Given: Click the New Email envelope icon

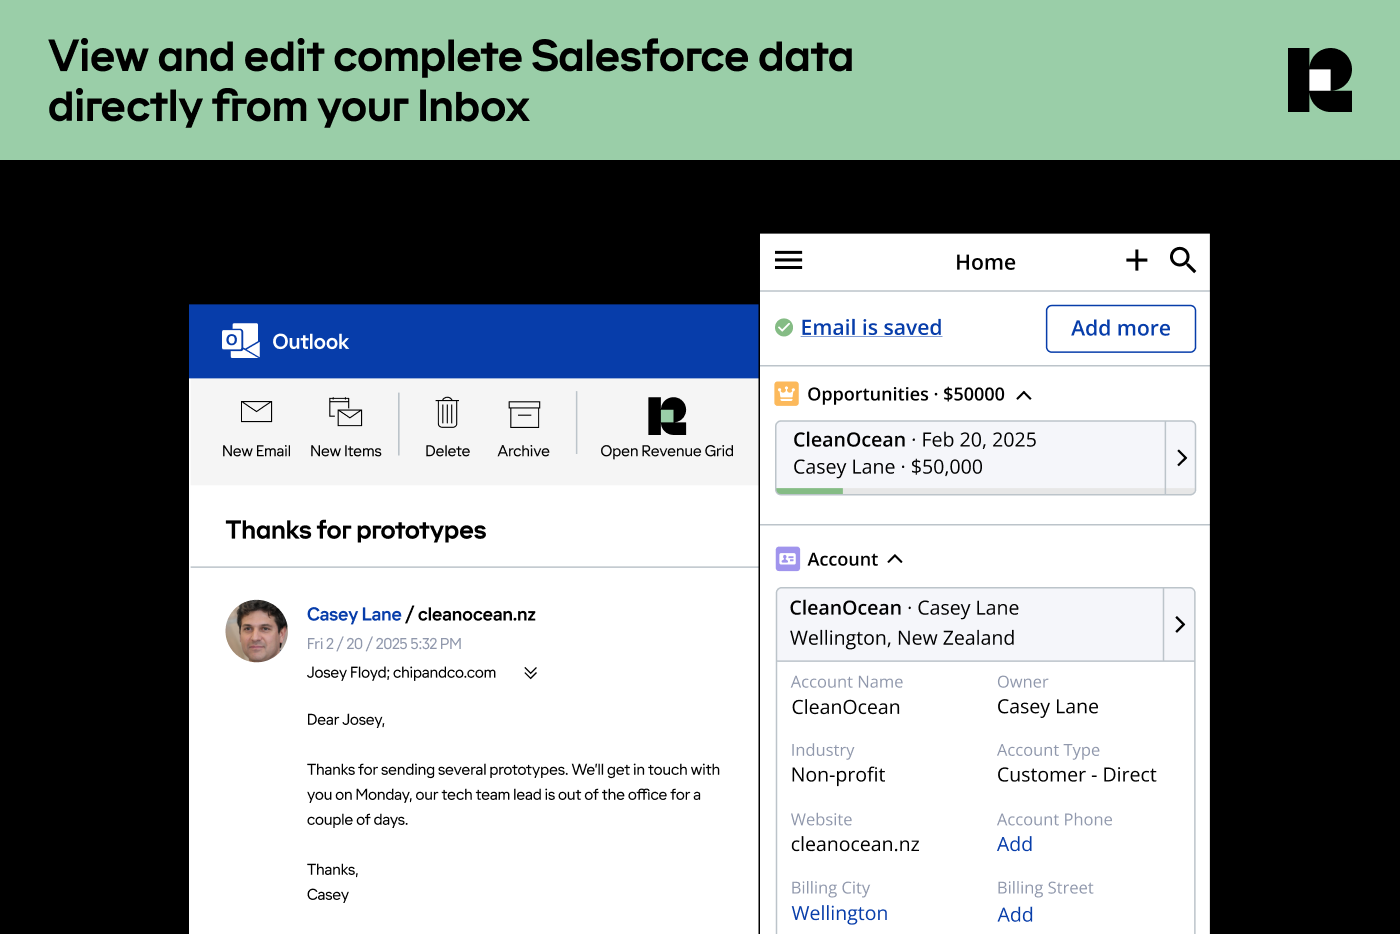Looking at the screenshot, I should point(256,412).
